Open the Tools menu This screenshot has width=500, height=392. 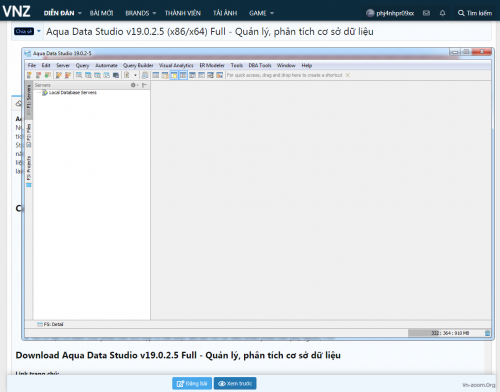[237, 65]
